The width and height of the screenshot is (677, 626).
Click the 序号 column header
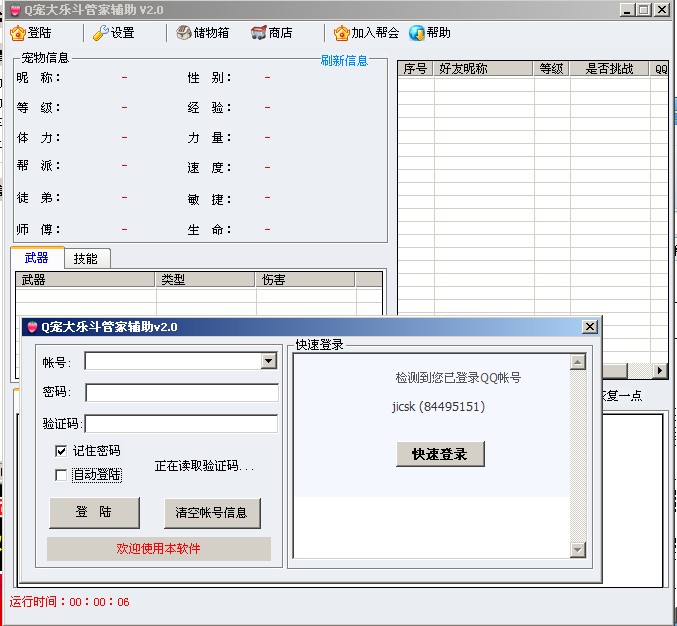[x=415, y=69]
